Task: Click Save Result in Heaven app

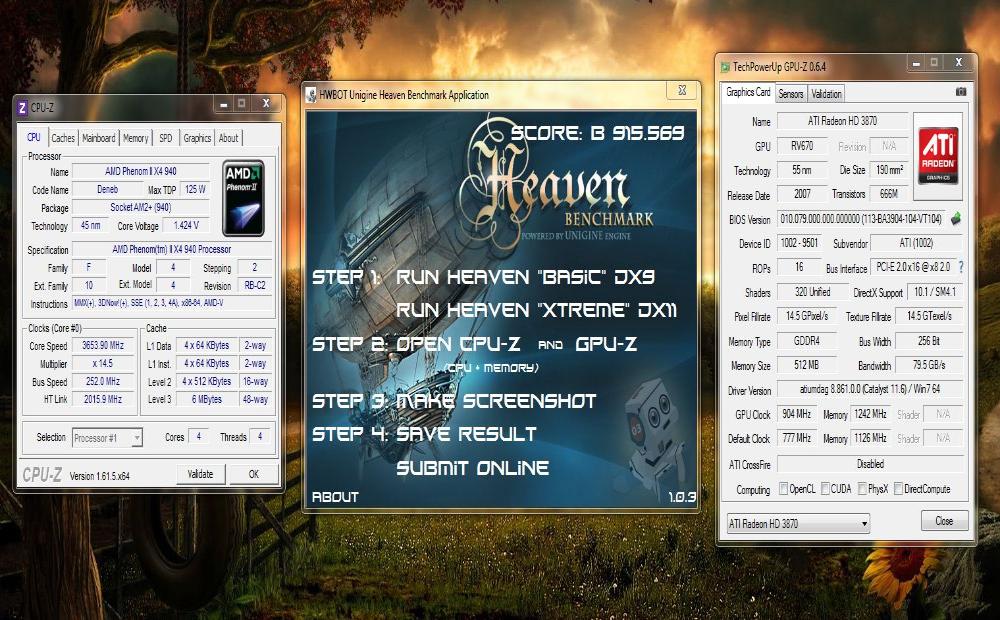Action: [466, 434]
